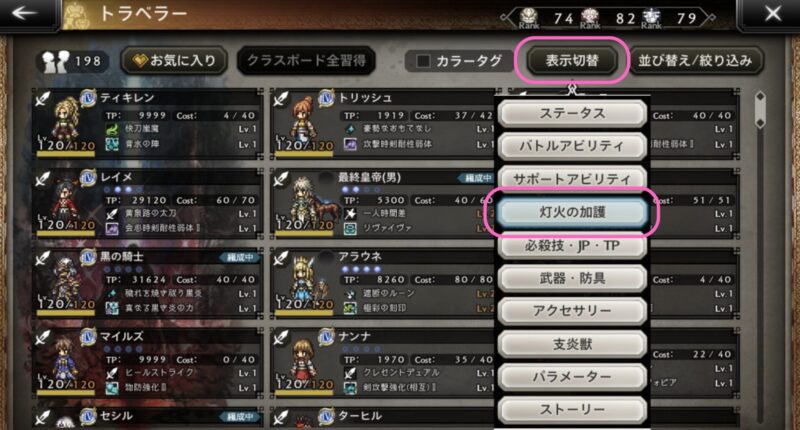Toggle the お気に入り favorites filter
The height and width of the screenshot is (430, 800).
click(x=174, y=61)
